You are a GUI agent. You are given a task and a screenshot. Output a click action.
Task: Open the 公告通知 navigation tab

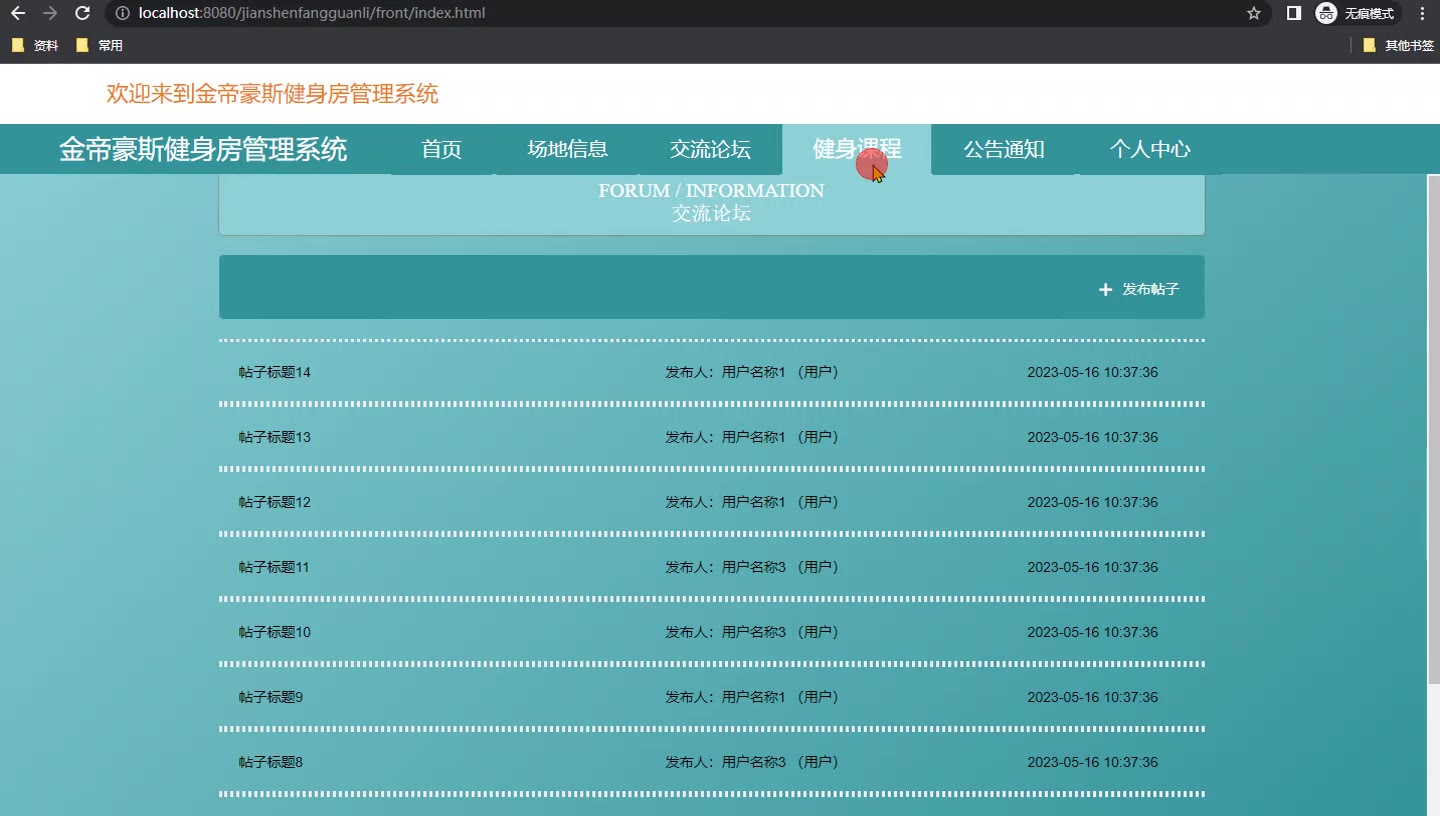pyautogui.click(x=1004, y=149)
